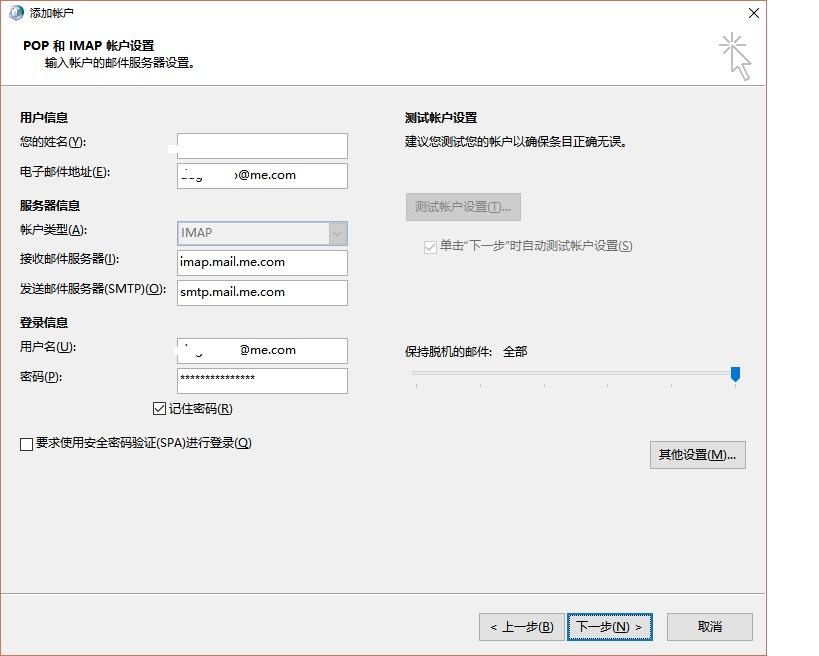The width and height of the screenshot is (819, 656).
Task: Click the 下一步(N) button
Action: coord(610,627)
